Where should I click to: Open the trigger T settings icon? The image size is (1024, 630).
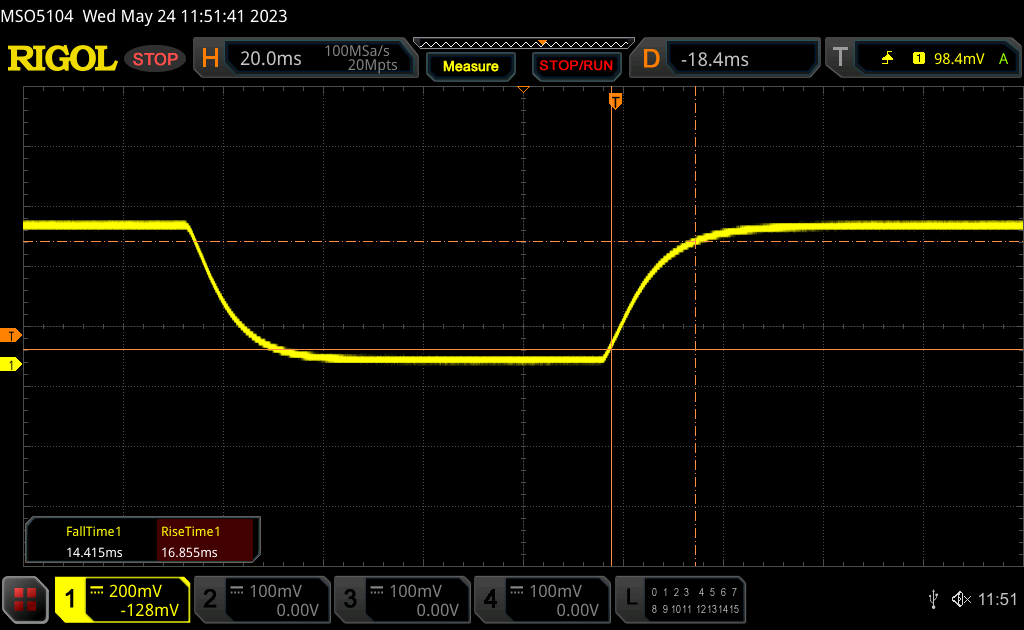[x=840, y=57]
